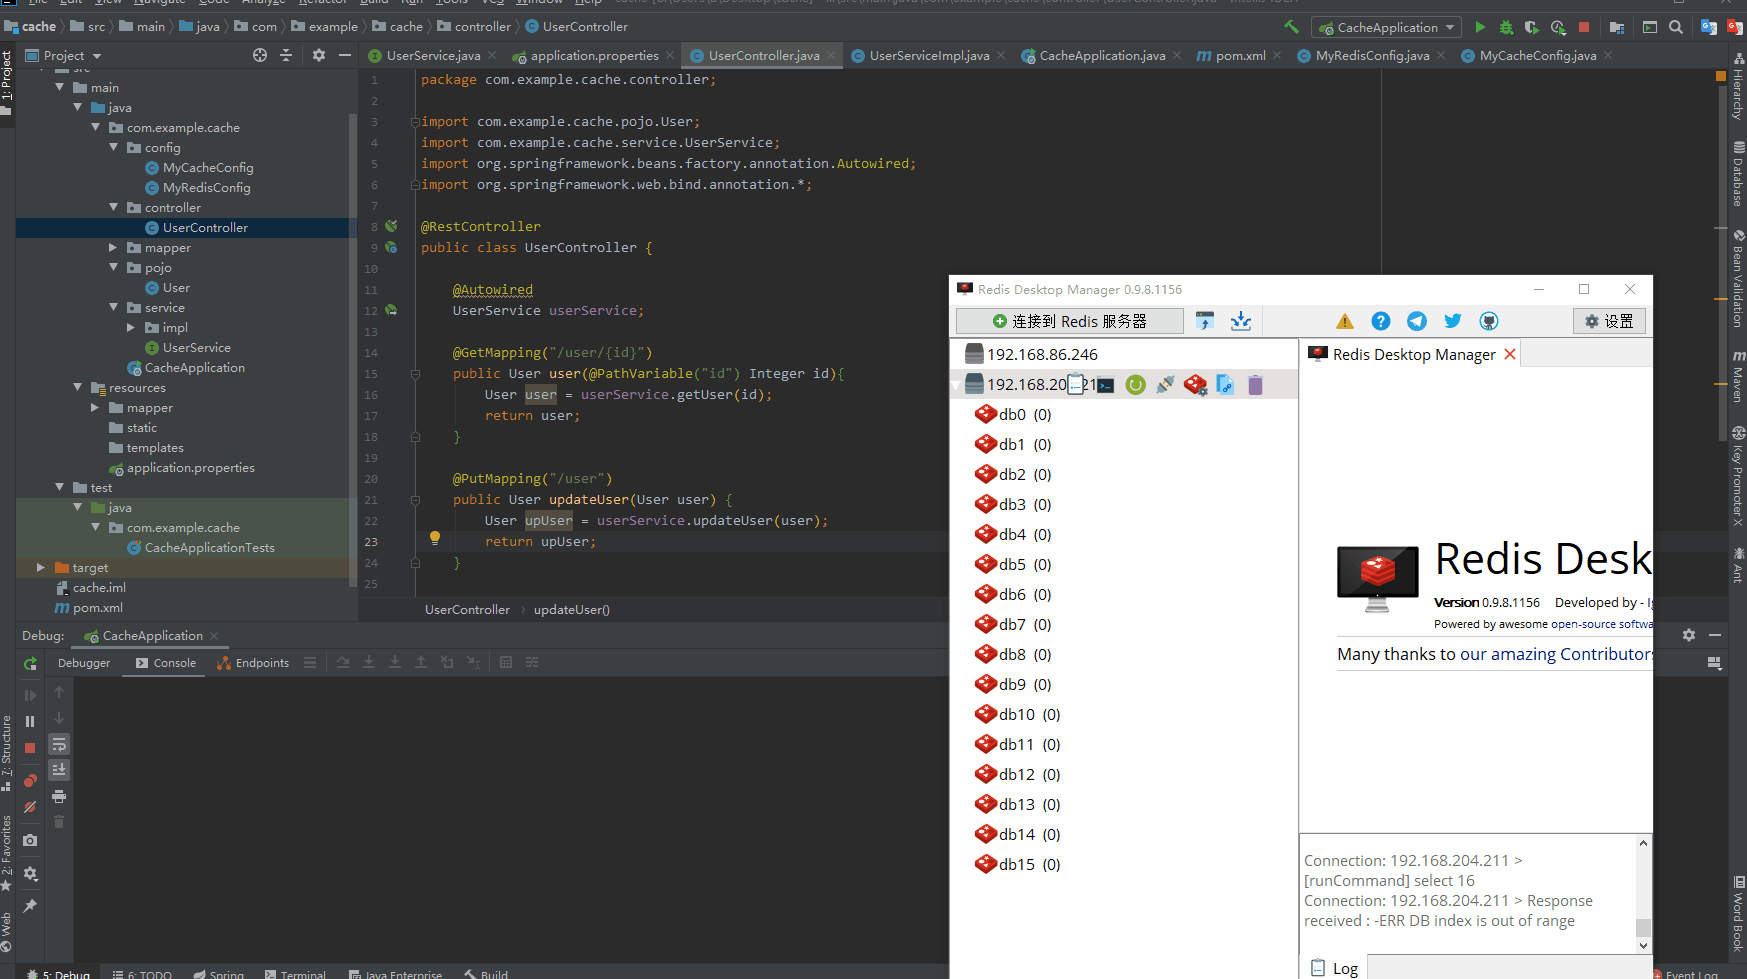Delete the 192.168.204.211 connection
Screen dimensions: 1747x979
(1255, 385)
